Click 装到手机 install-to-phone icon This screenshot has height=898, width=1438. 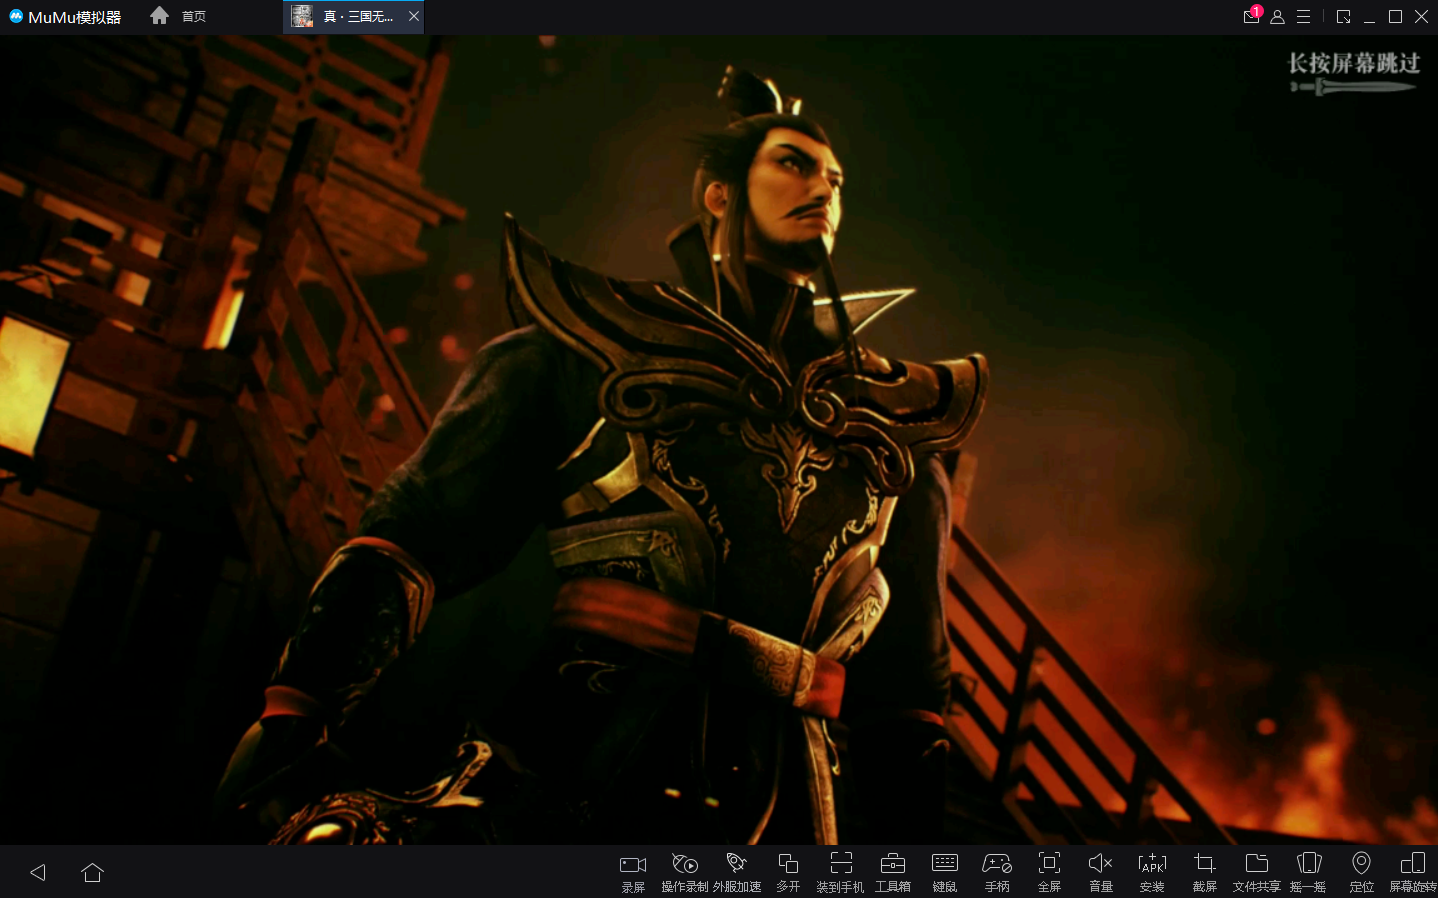(x=841, y=871)
